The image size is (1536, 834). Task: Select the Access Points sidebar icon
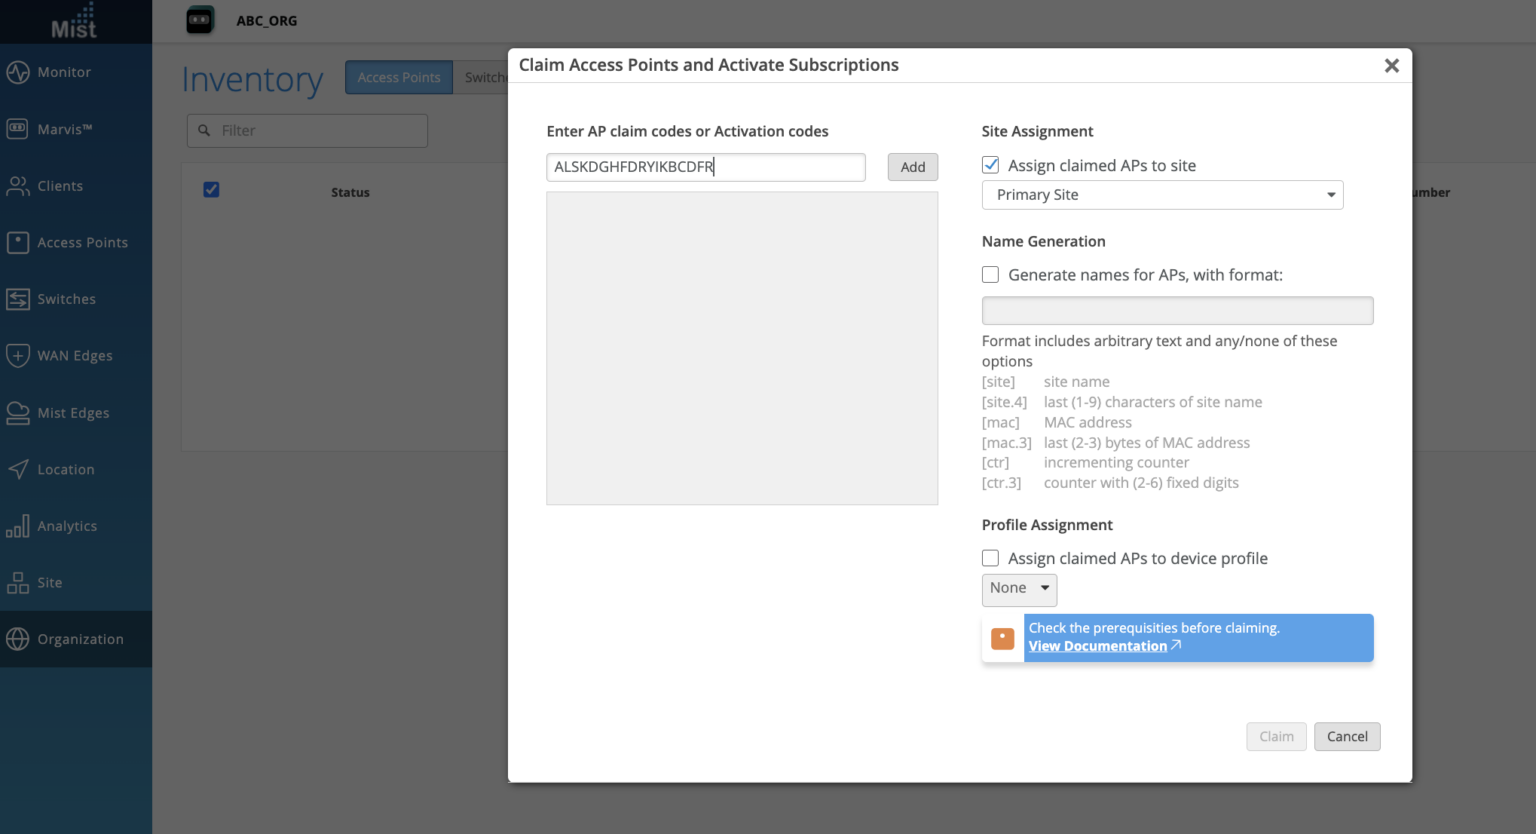click(18, 242)
